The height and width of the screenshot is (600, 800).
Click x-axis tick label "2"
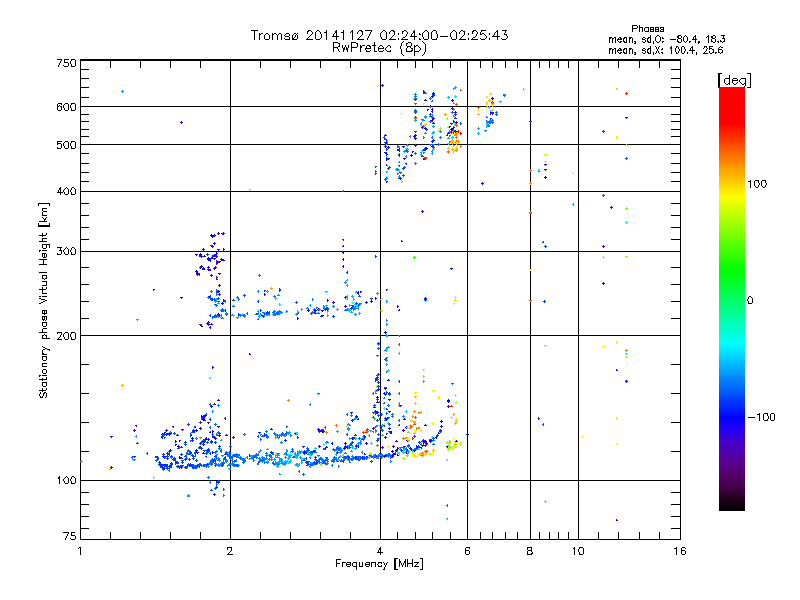pos(230,551)
